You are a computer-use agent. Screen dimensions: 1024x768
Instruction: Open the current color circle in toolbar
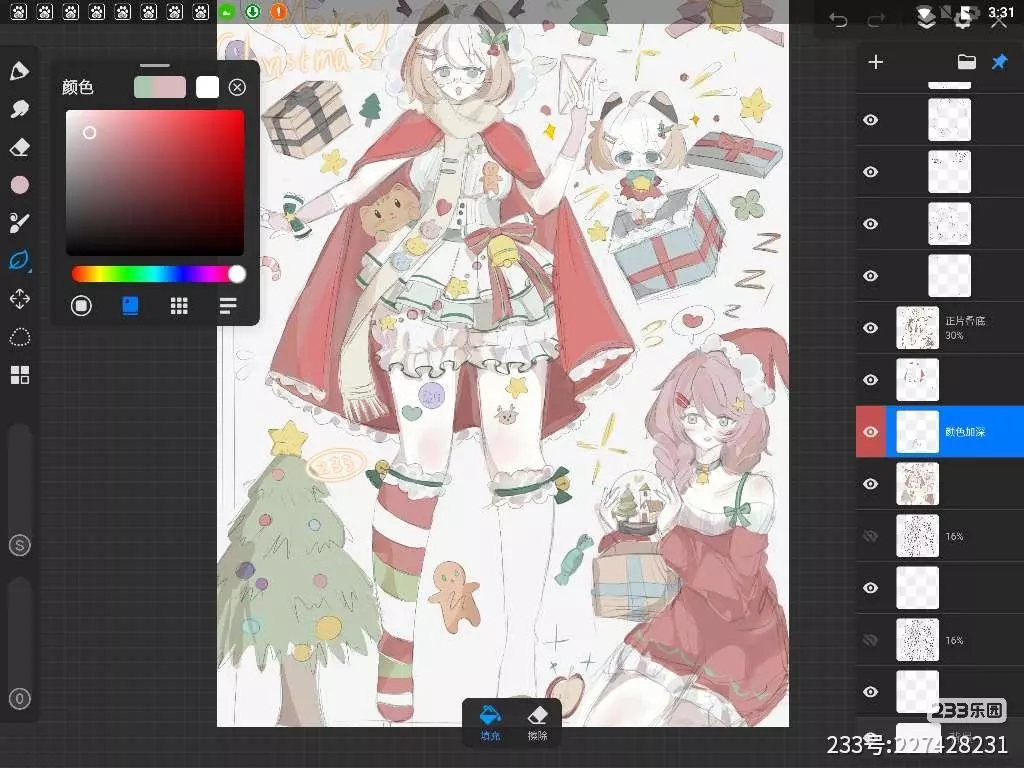coord(20,185)
